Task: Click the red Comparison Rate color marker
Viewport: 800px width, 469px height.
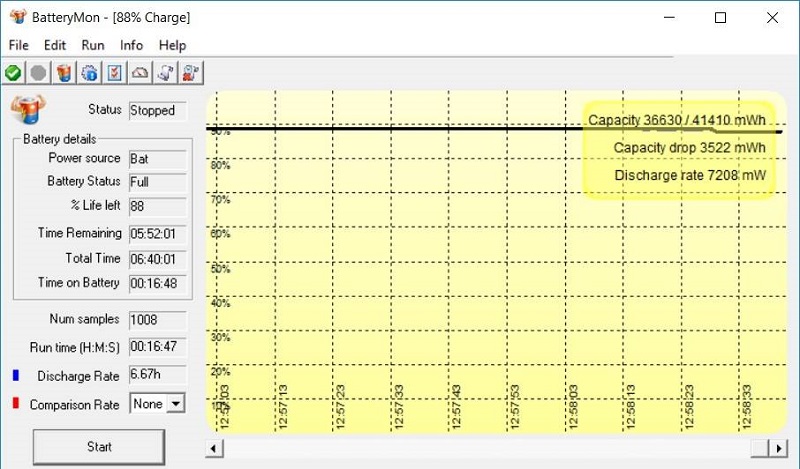Action: (x=16, y=403)
